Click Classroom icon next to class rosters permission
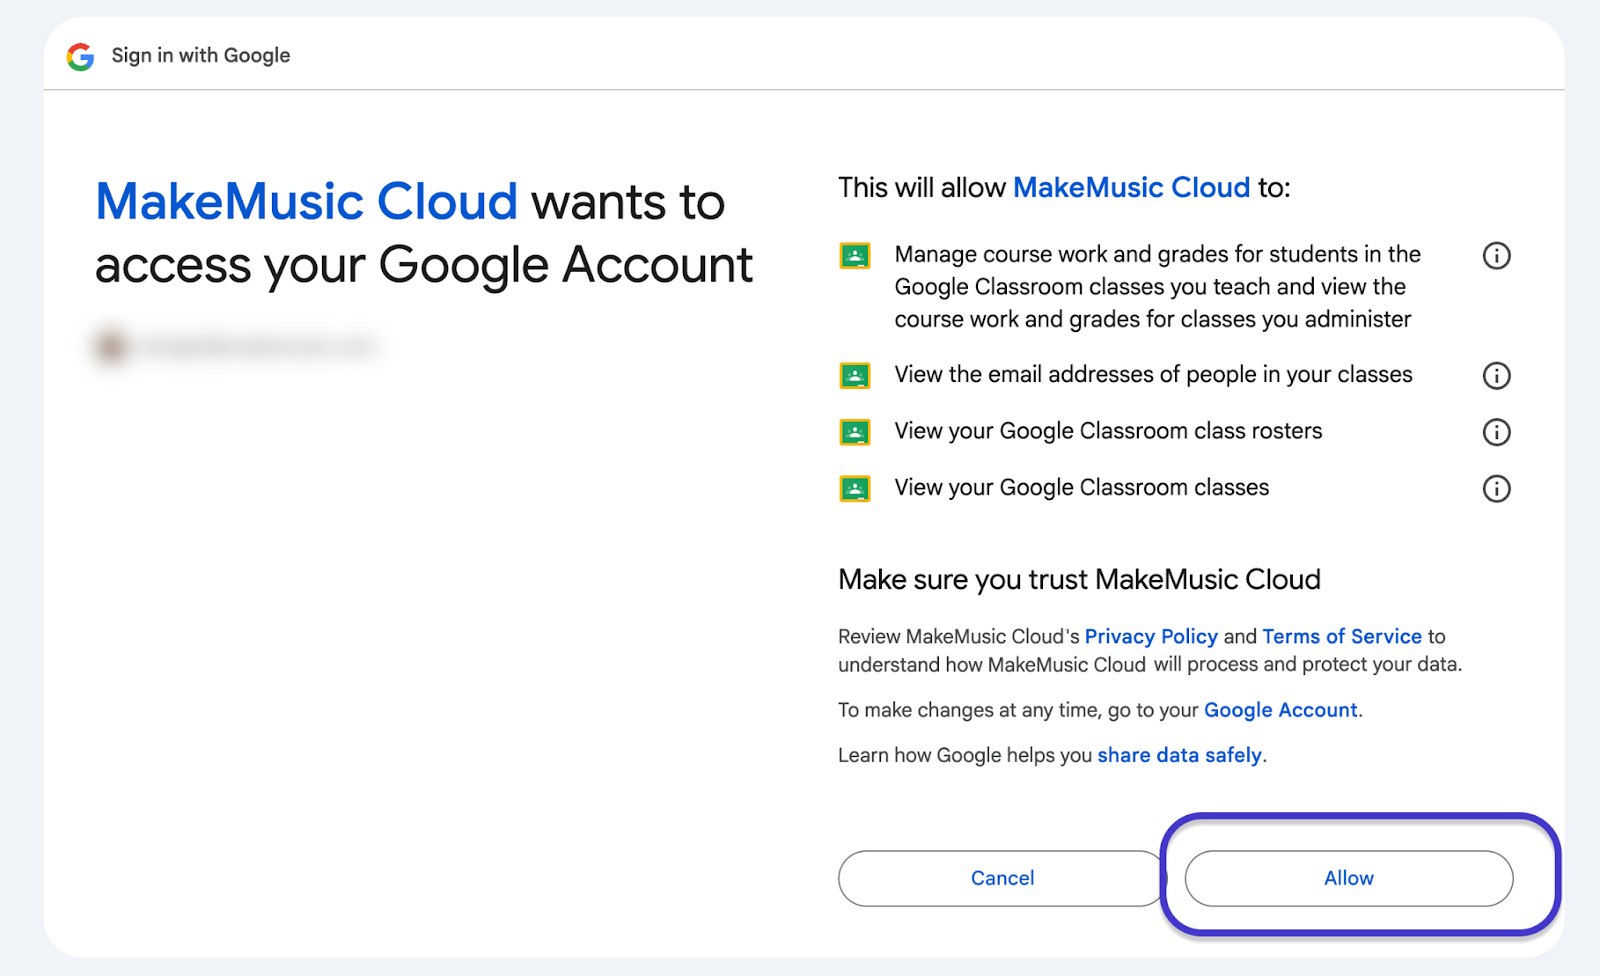The width and height of the screenshot is (1600, 976). click(x=855, y=432)
